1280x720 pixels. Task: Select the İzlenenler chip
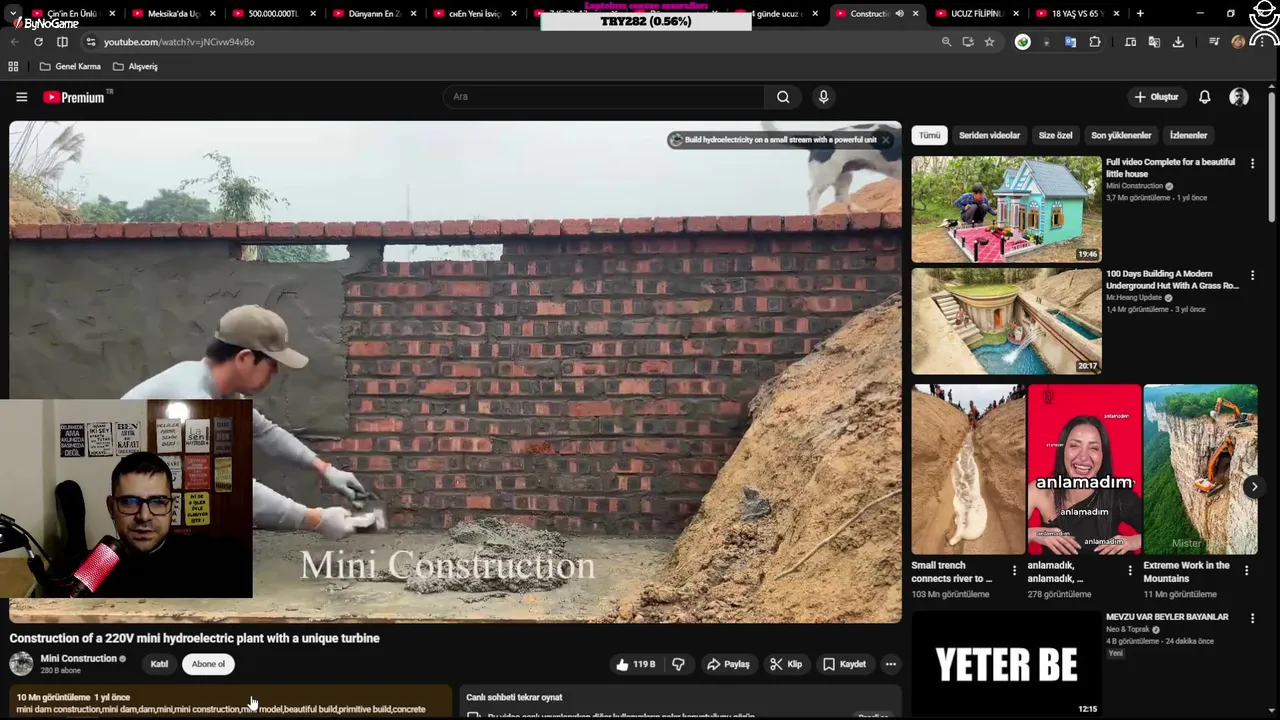click(1189, 135)
